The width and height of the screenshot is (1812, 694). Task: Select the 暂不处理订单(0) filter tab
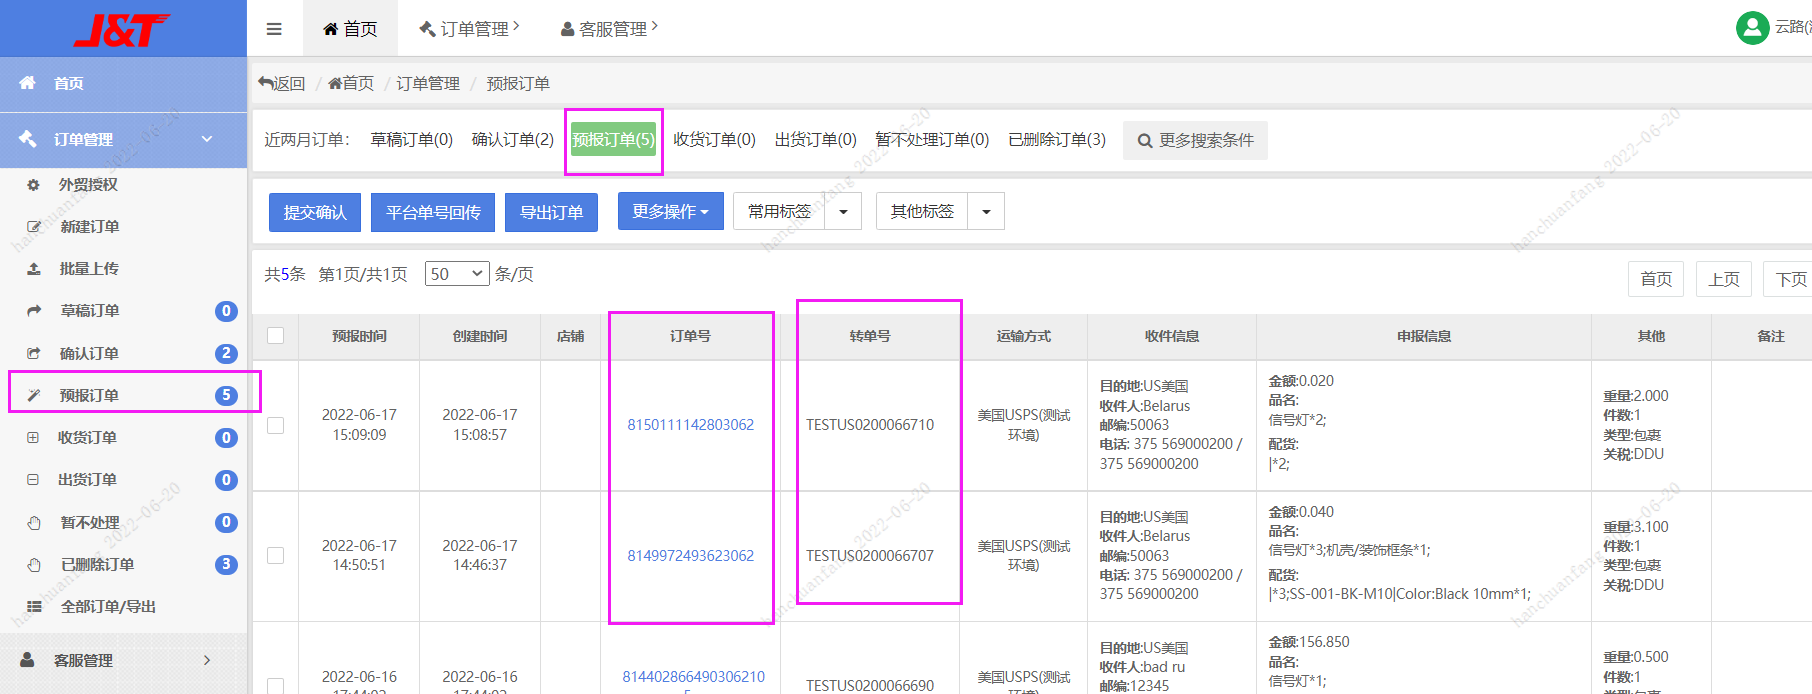click(x=932, y=140)
